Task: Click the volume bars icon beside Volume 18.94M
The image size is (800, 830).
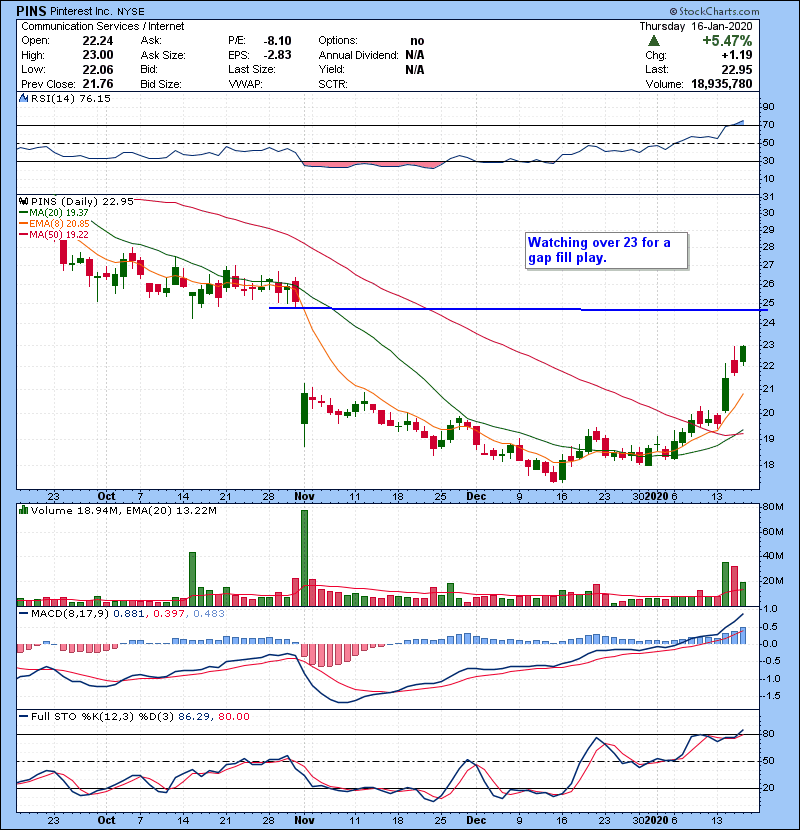Action: [23, 510]
